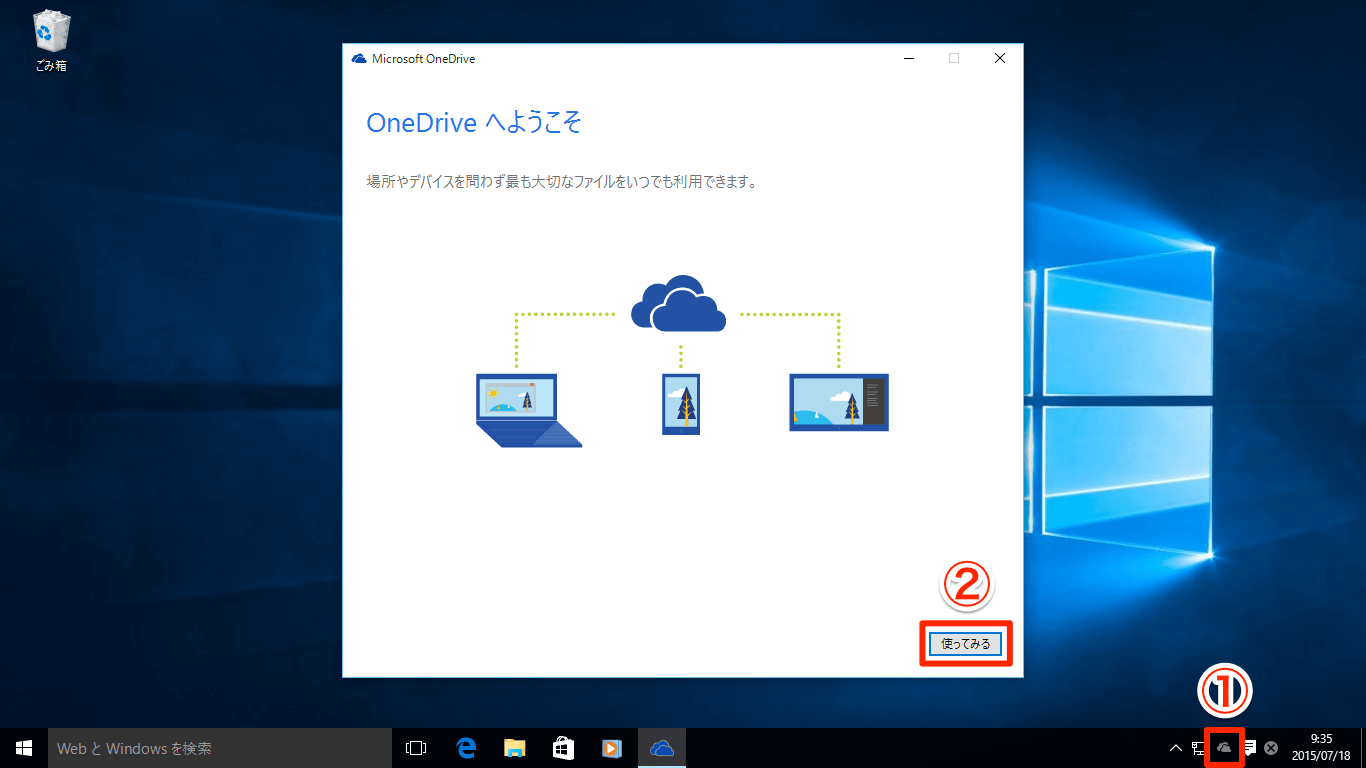1366x768 pixels.
Task: Close the Microsoft OneDrive window
Action: (1000, 58)
